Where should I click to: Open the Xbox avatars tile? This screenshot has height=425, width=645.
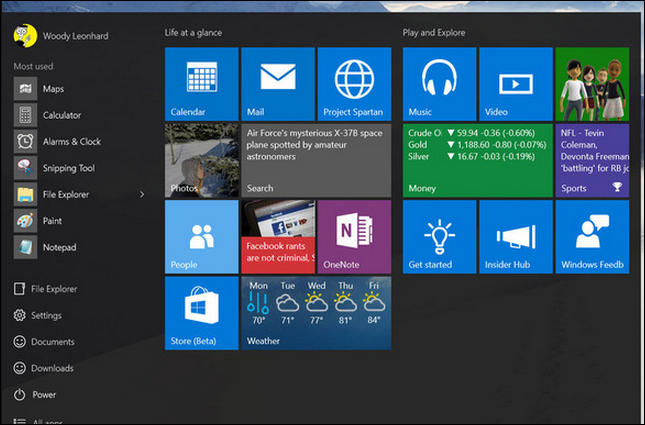click(592, 84)
